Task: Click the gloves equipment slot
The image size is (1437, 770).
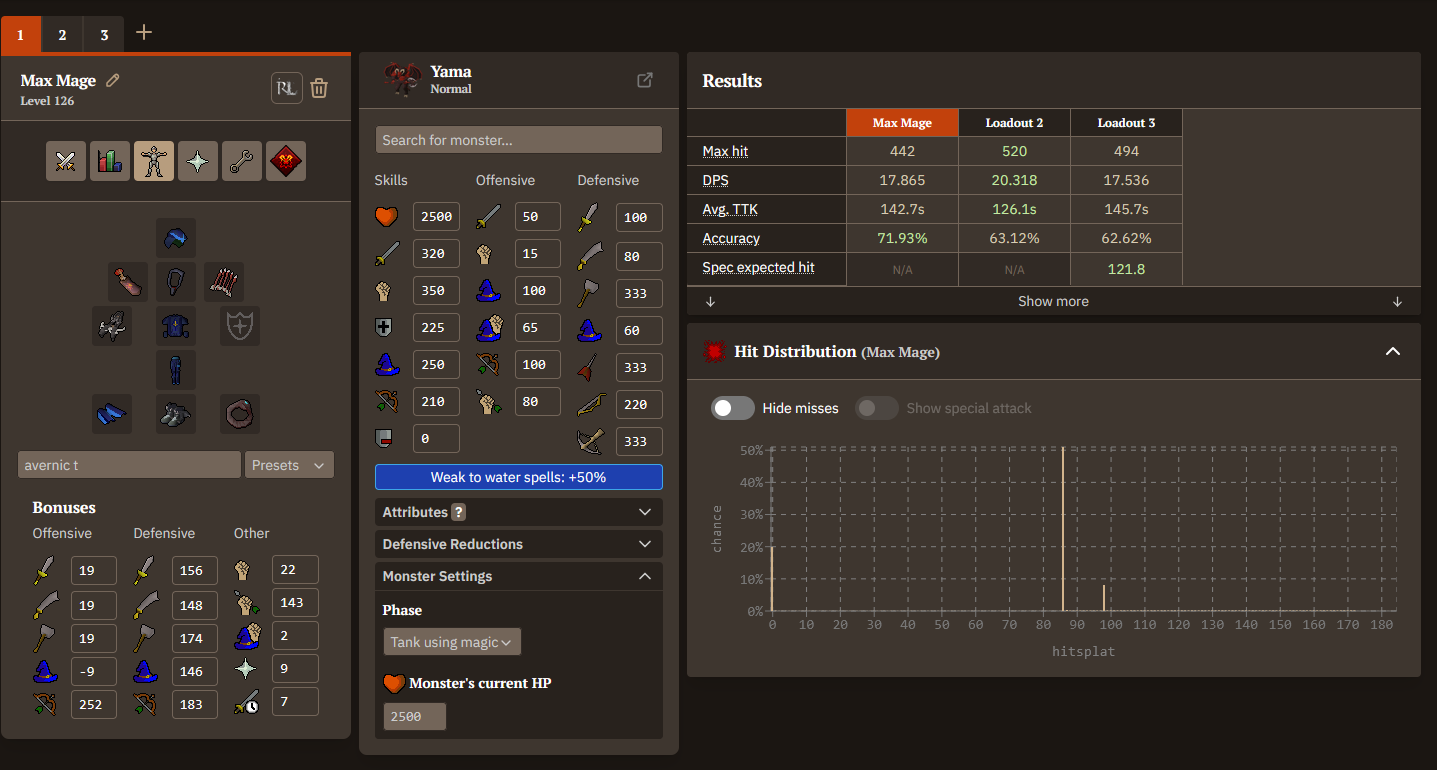Action: (112, 414)
